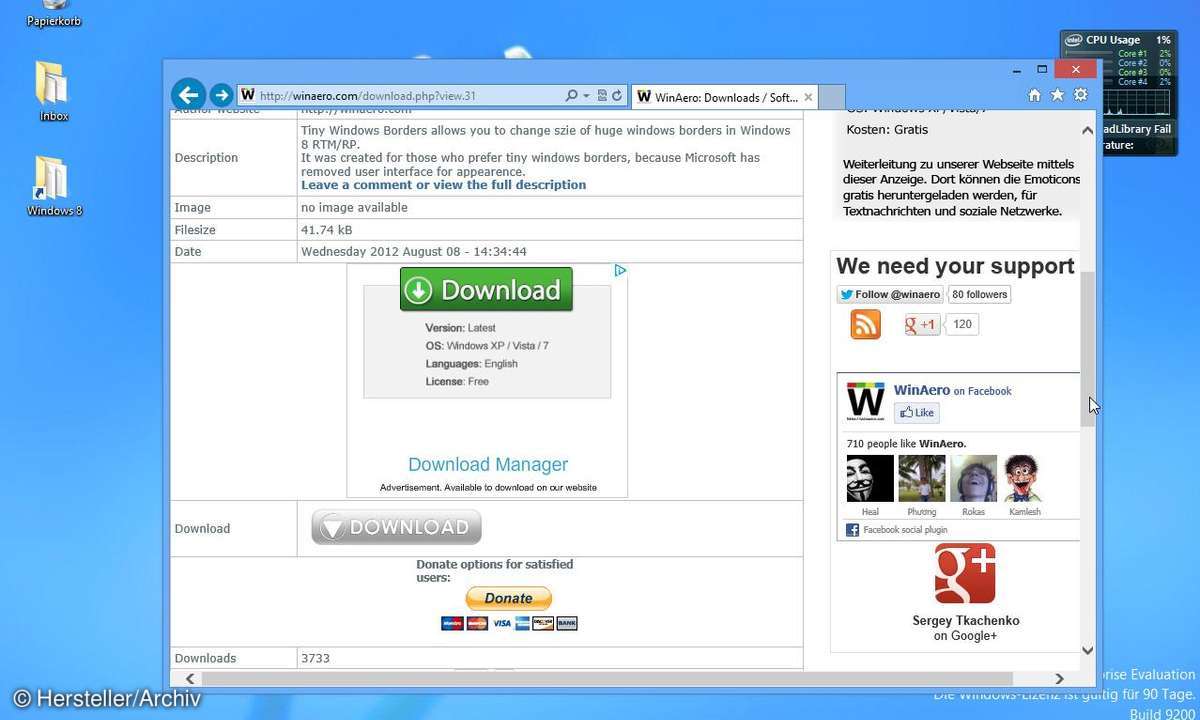Image resolution: width=1200 pixels, height=720 pixels.
Task: Close the WinAero Downloads tab
Action: pos(808,97)
